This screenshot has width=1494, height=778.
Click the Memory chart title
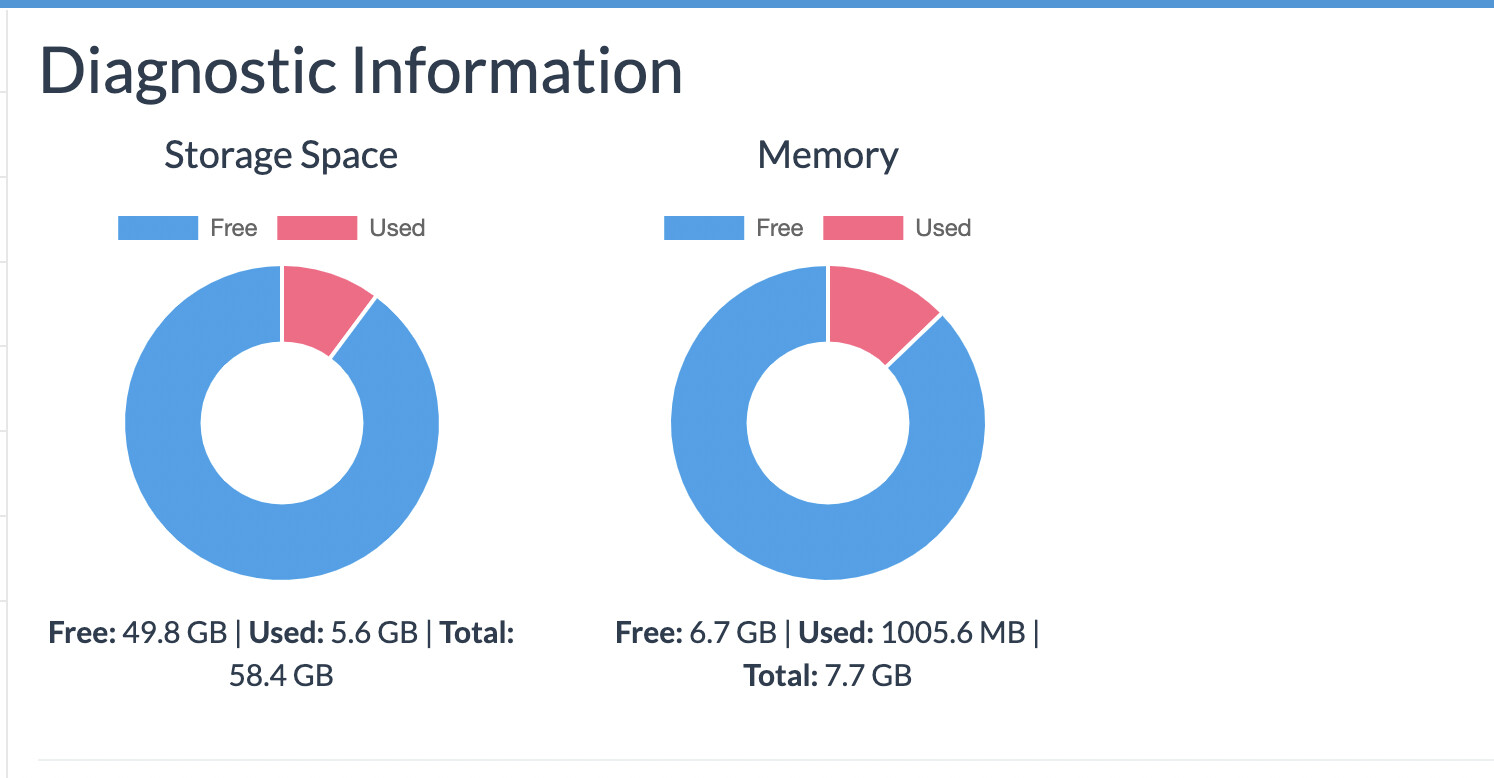pos(829,155)
